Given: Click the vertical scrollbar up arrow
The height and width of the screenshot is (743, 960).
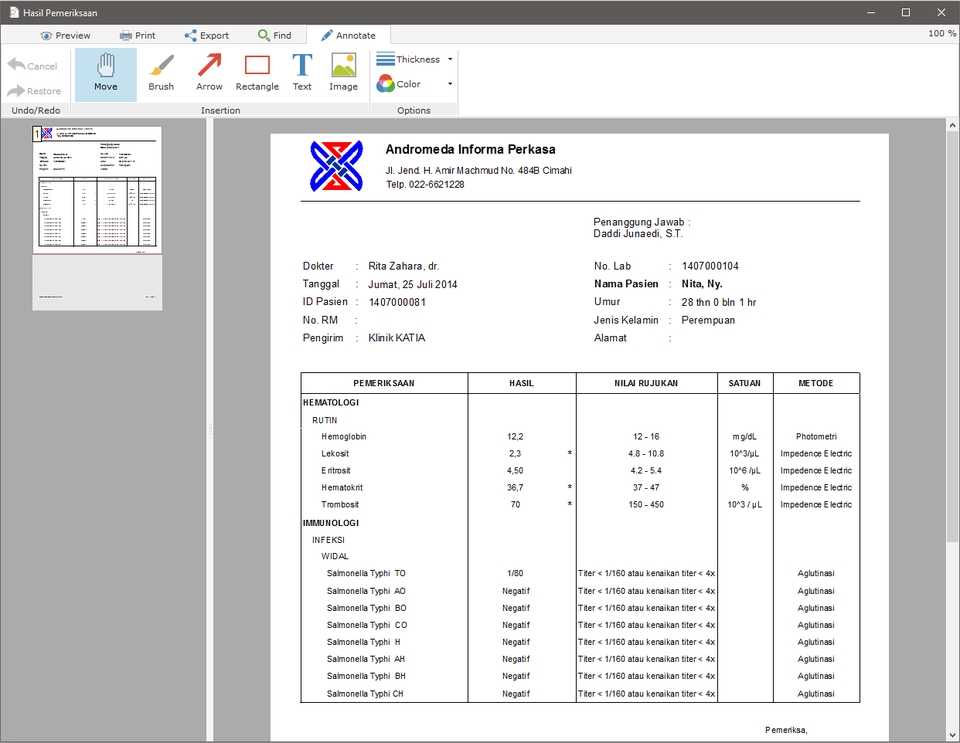Looking at the screenshot, I should (952, 125).
